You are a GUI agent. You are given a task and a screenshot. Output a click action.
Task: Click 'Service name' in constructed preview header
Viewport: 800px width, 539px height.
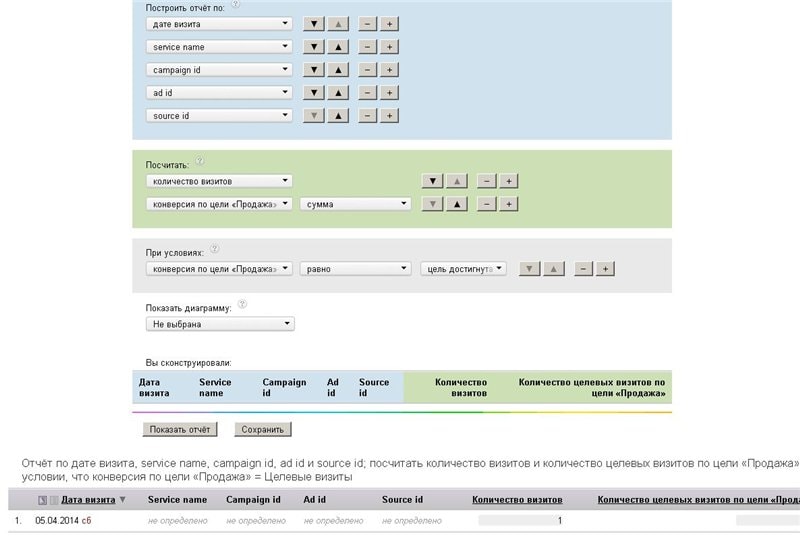pyautogui.click(x=215, y=387)
